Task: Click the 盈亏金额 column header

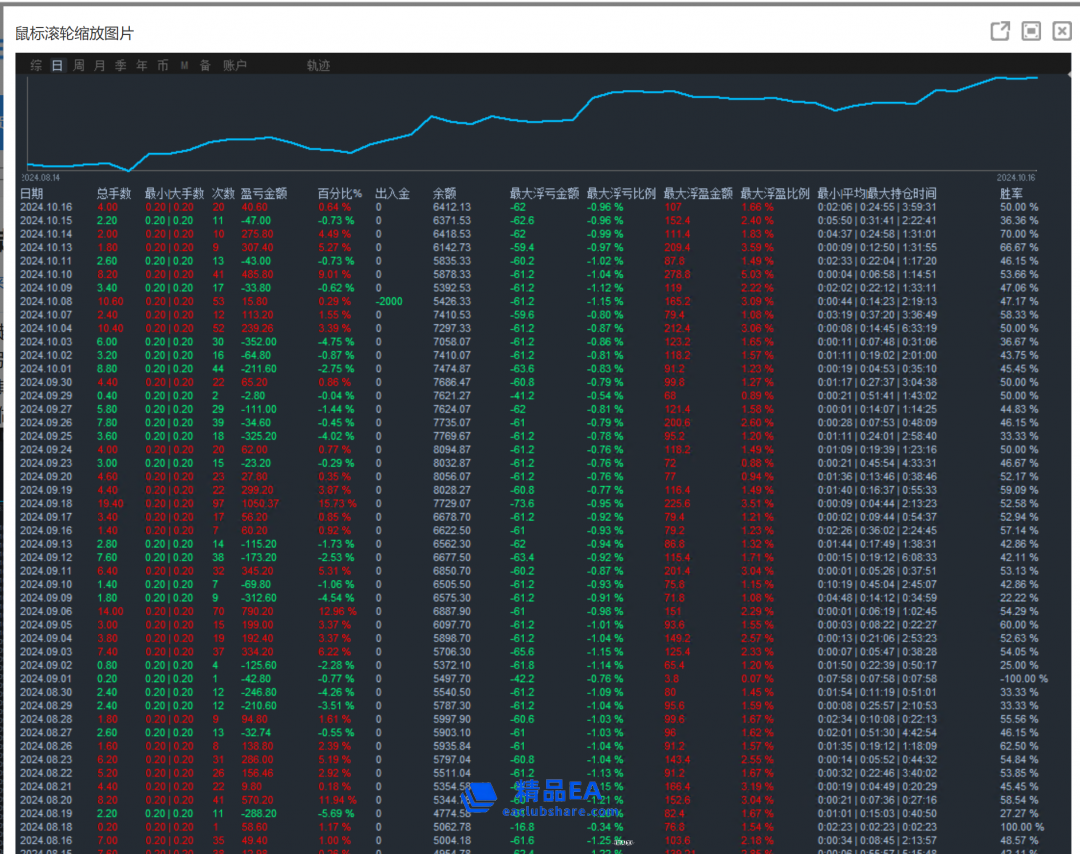Action: (264, 193)
